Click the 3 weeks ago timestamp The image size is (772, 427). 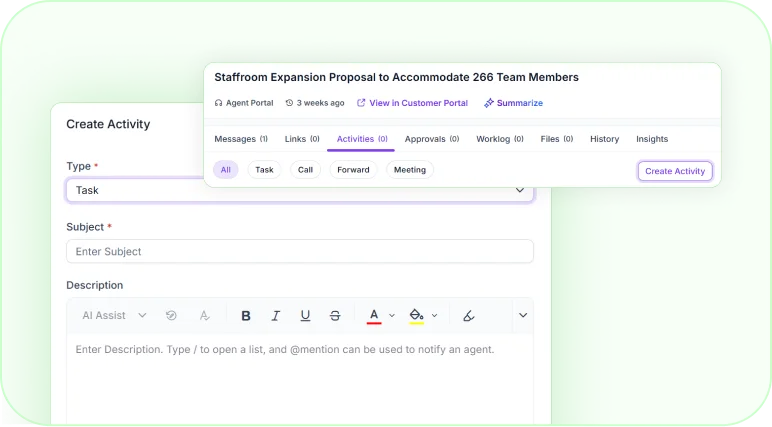pyautogui.click(x=321, y=103)
